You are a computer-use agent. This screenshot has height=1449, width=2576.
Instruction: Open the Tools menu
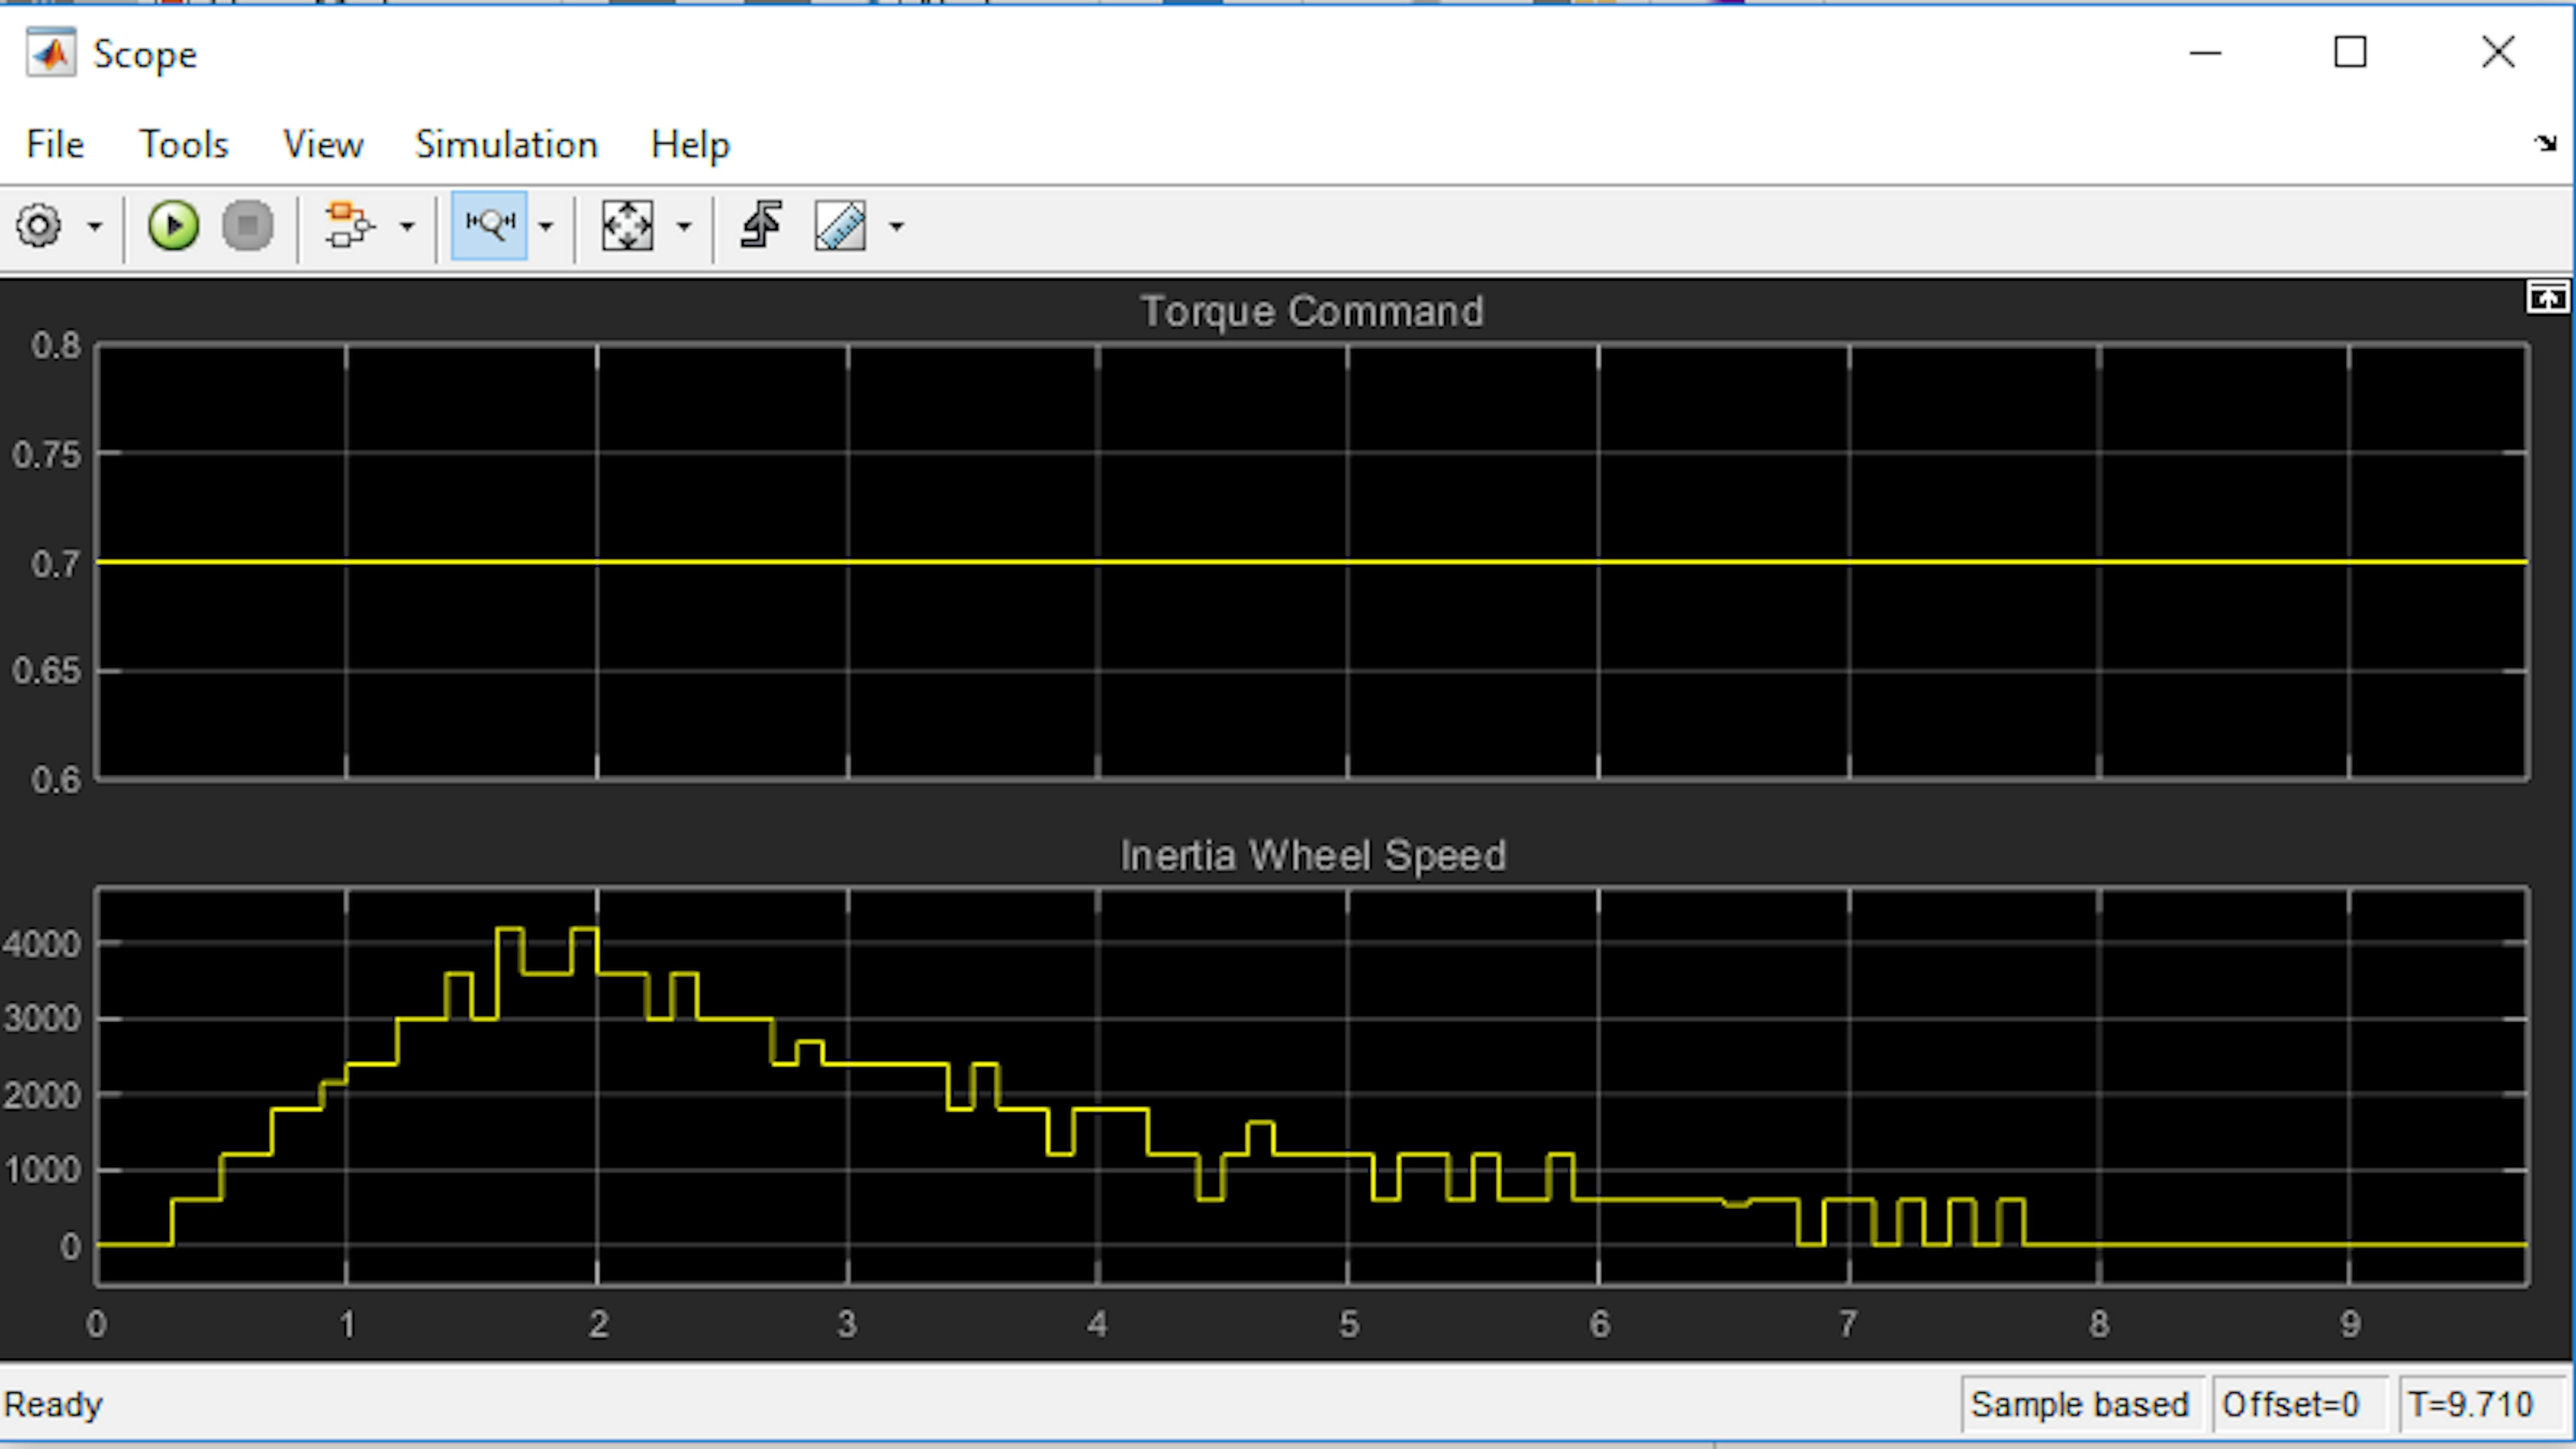pyautogui.click(x=184, y=145)
